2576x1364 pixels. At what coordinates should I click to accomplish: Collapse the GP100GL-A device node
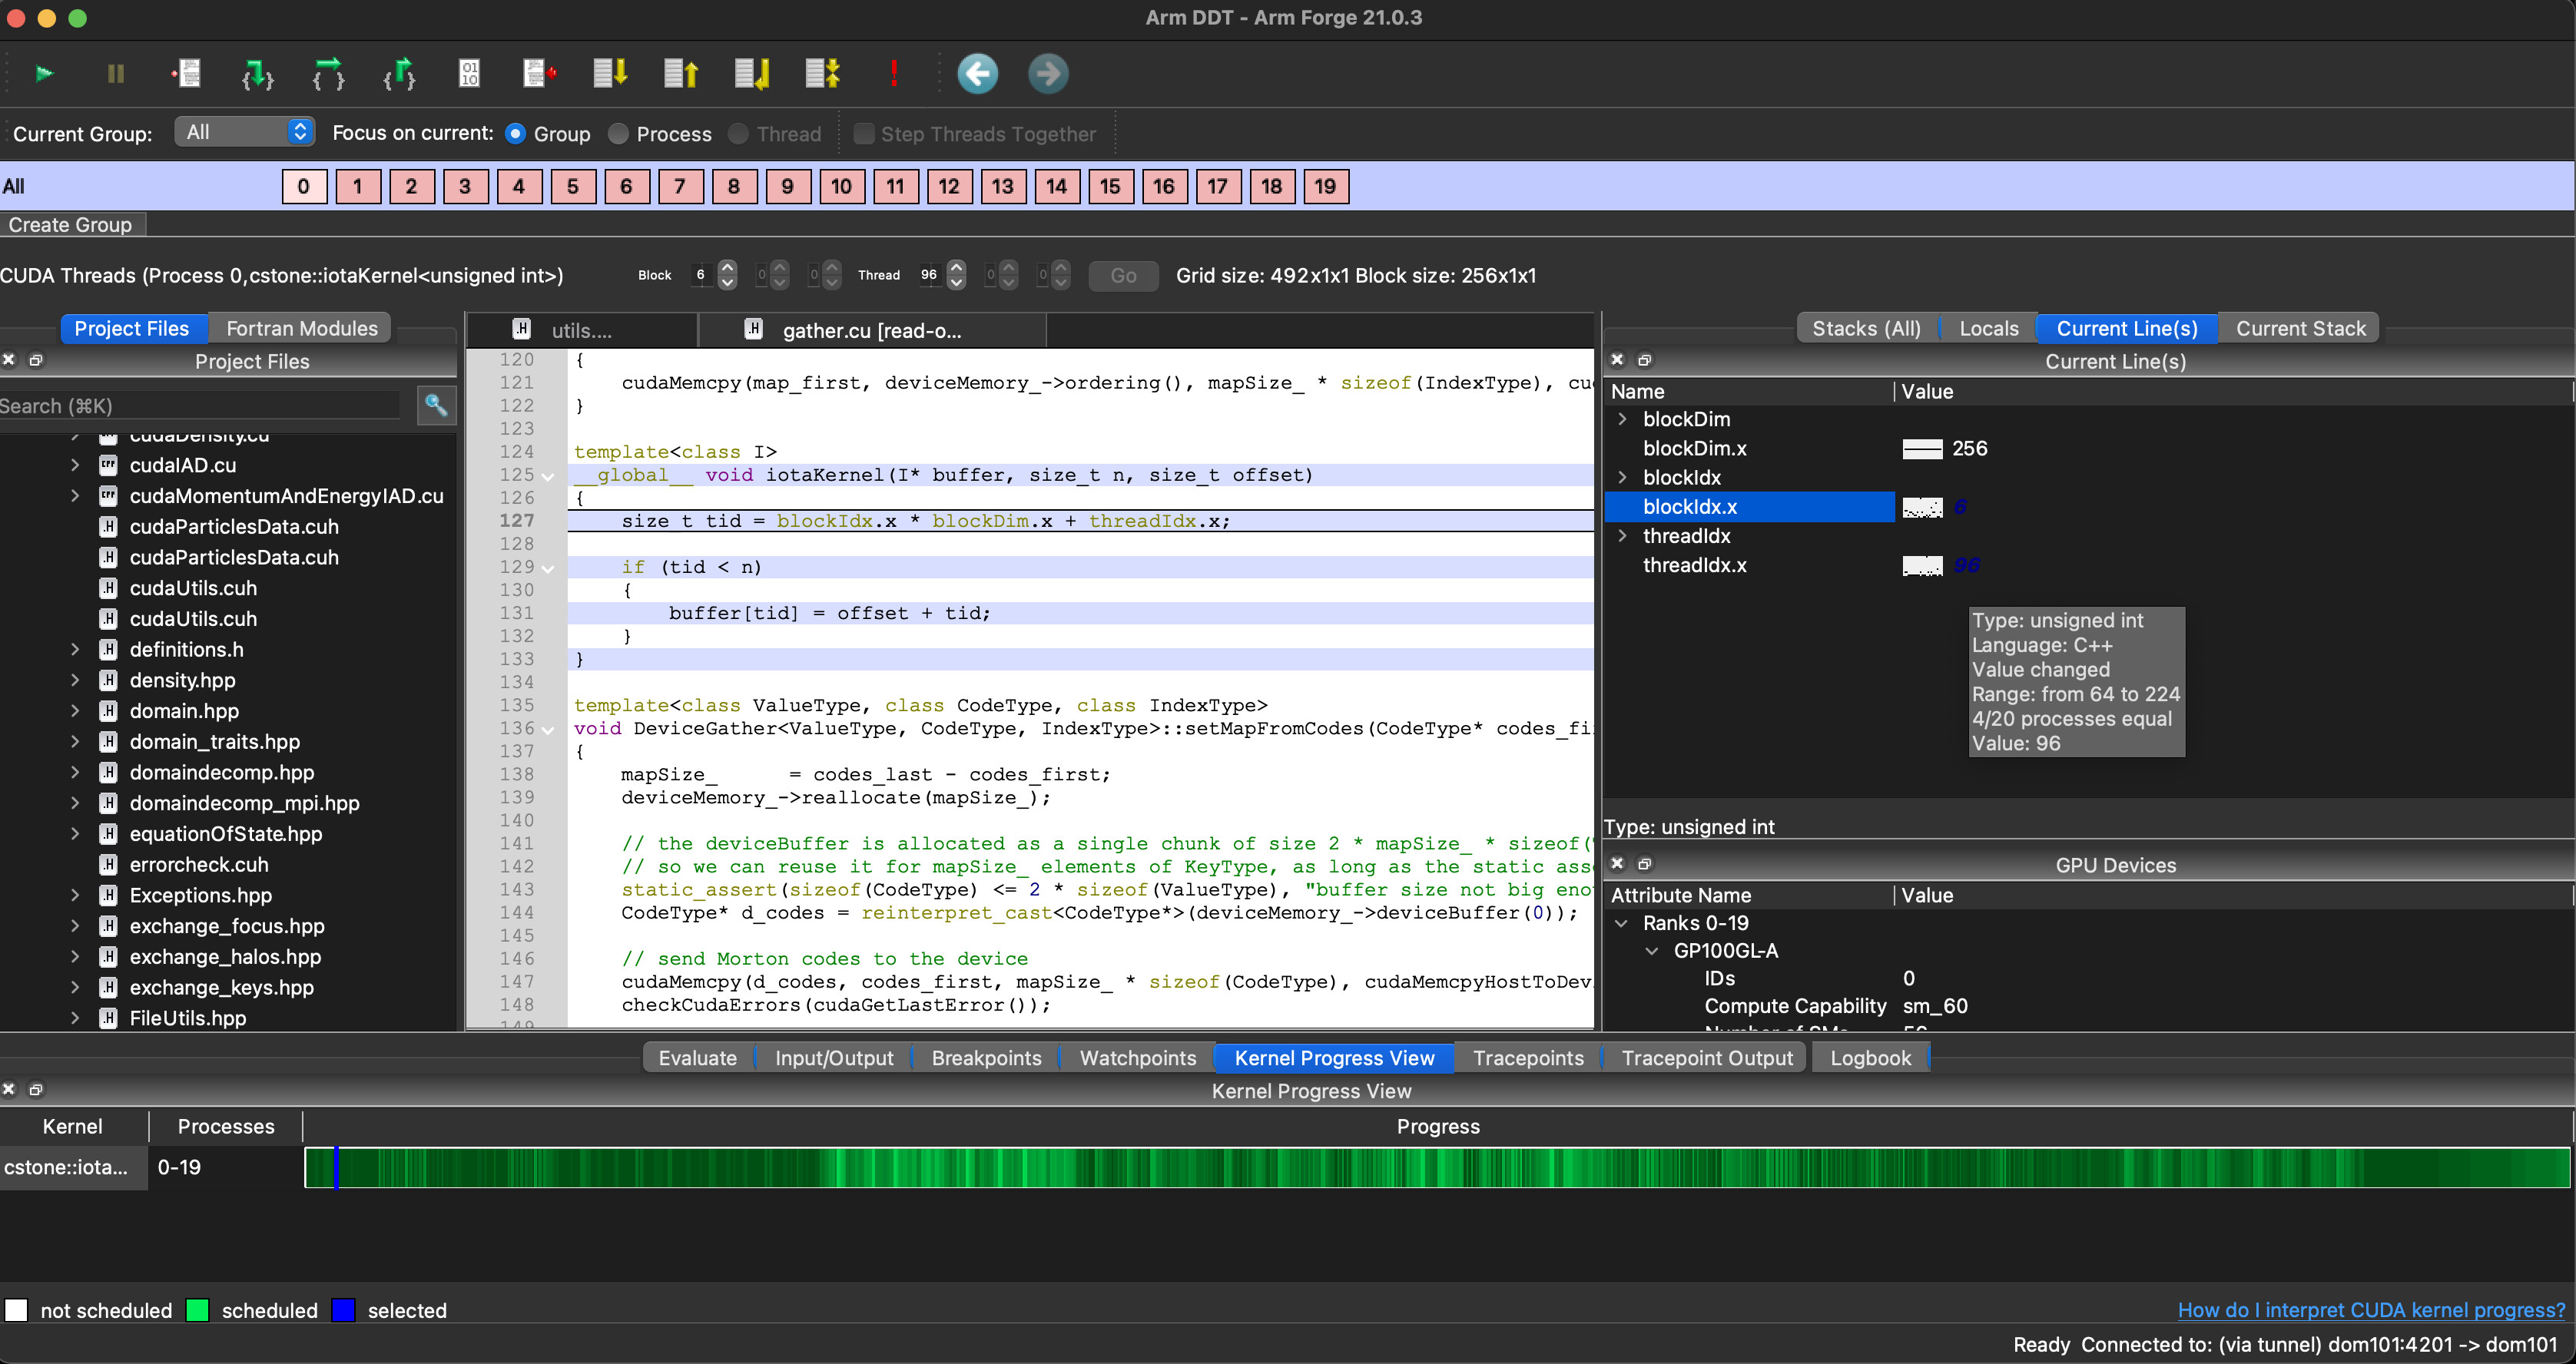tap(1653, 951)
